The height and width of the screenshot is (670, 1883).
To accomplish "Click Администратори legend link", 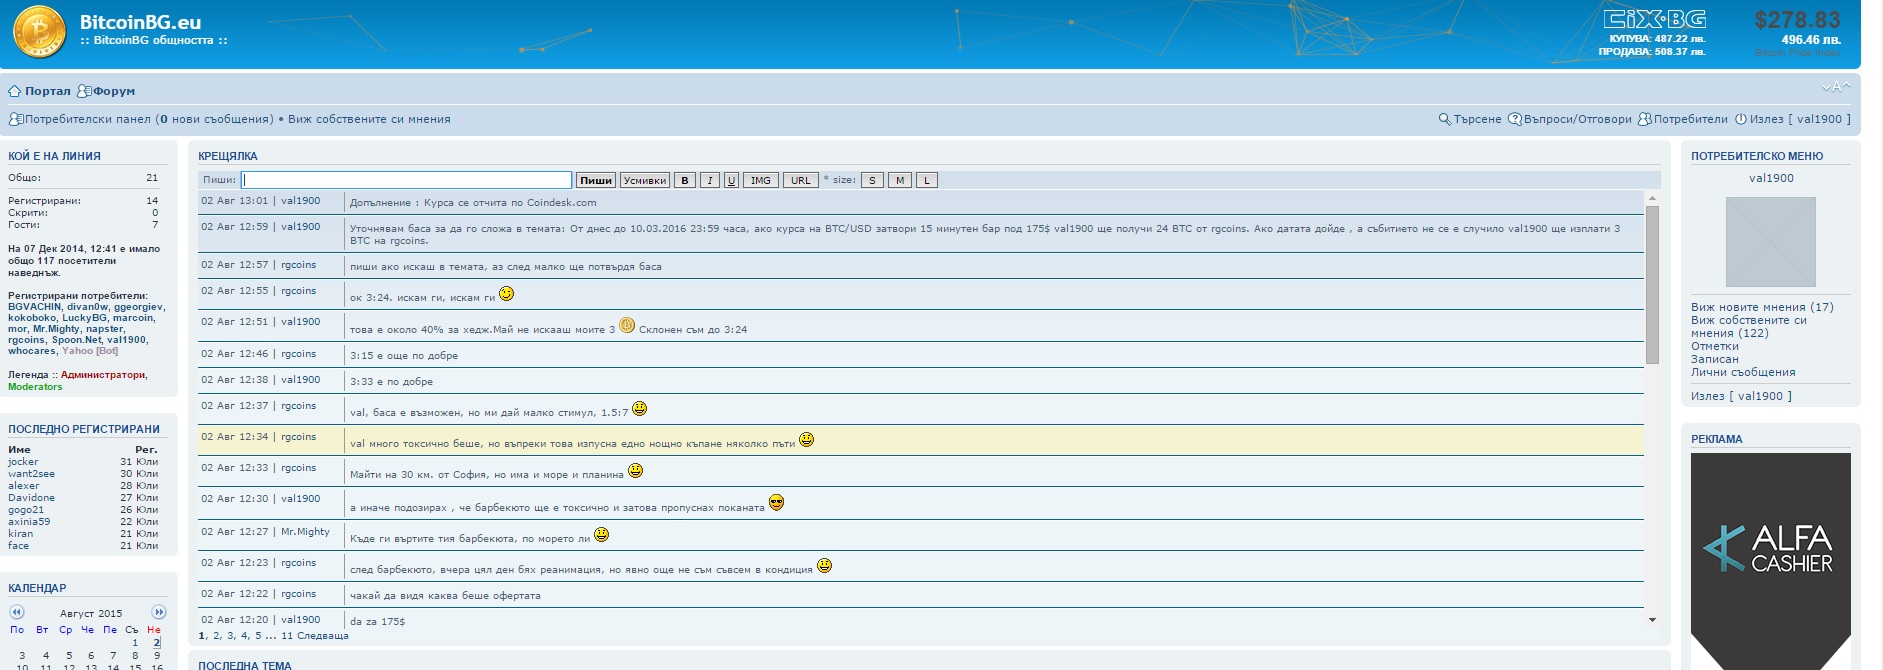I will pos(103,375).
